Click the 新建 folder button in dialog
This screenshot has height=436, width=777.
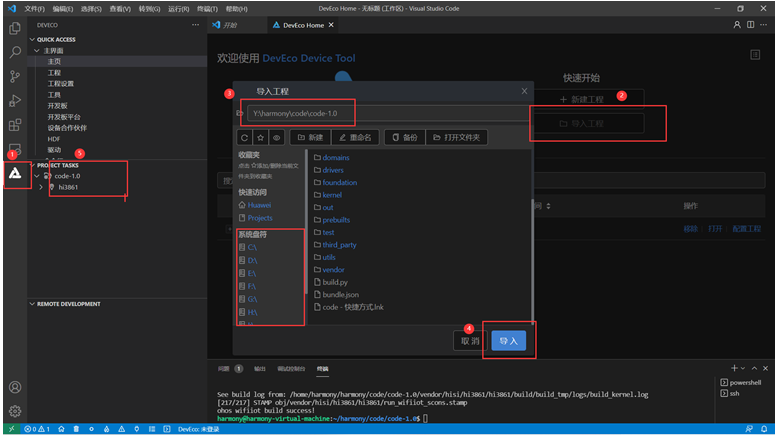310,137
